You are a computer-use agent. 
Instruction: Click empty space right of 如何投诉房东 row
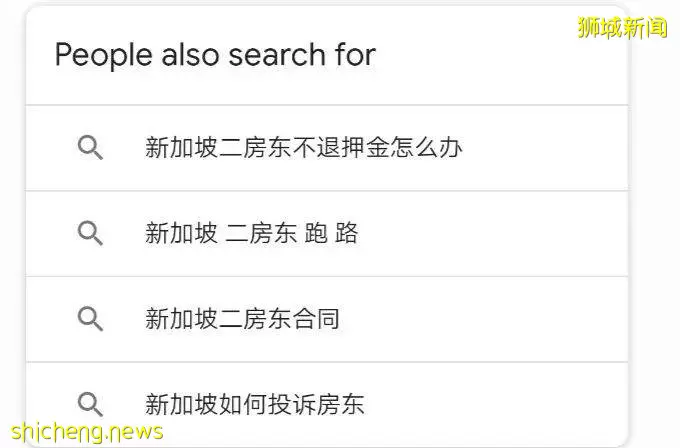point(494,404)
